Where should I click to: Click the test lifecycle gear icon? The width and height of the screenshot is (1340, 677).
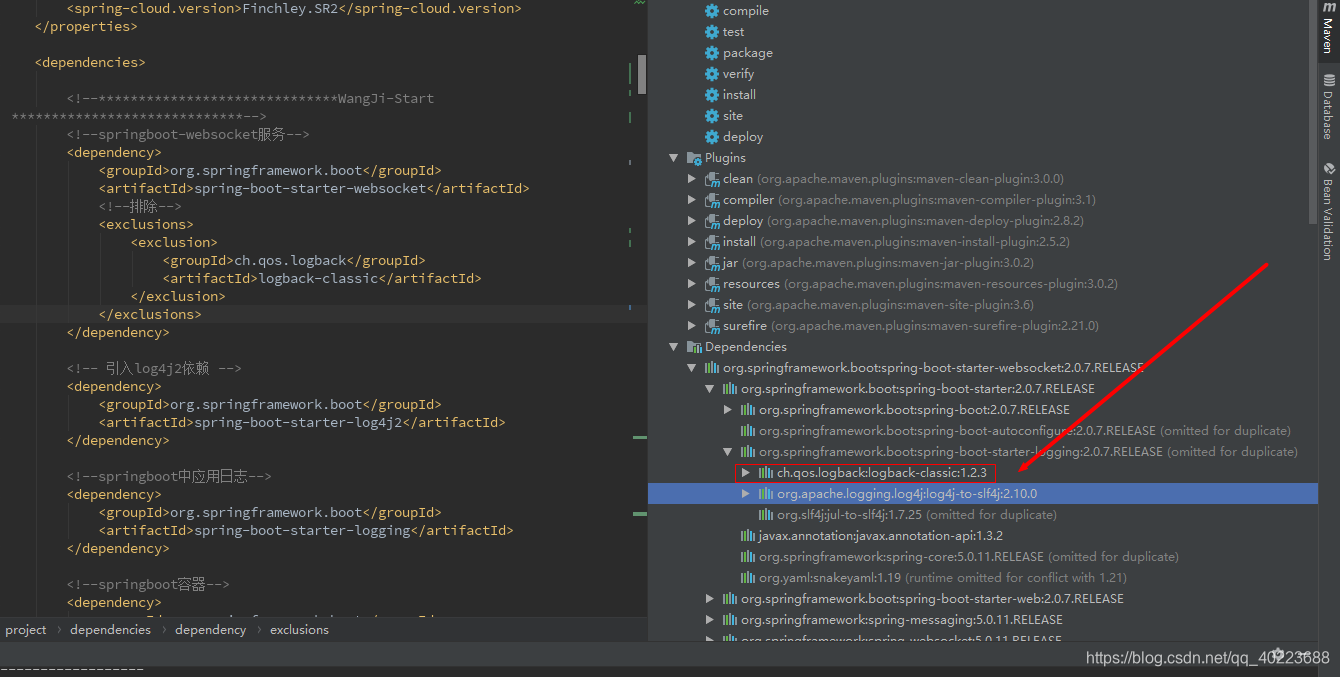coord(712,32)
